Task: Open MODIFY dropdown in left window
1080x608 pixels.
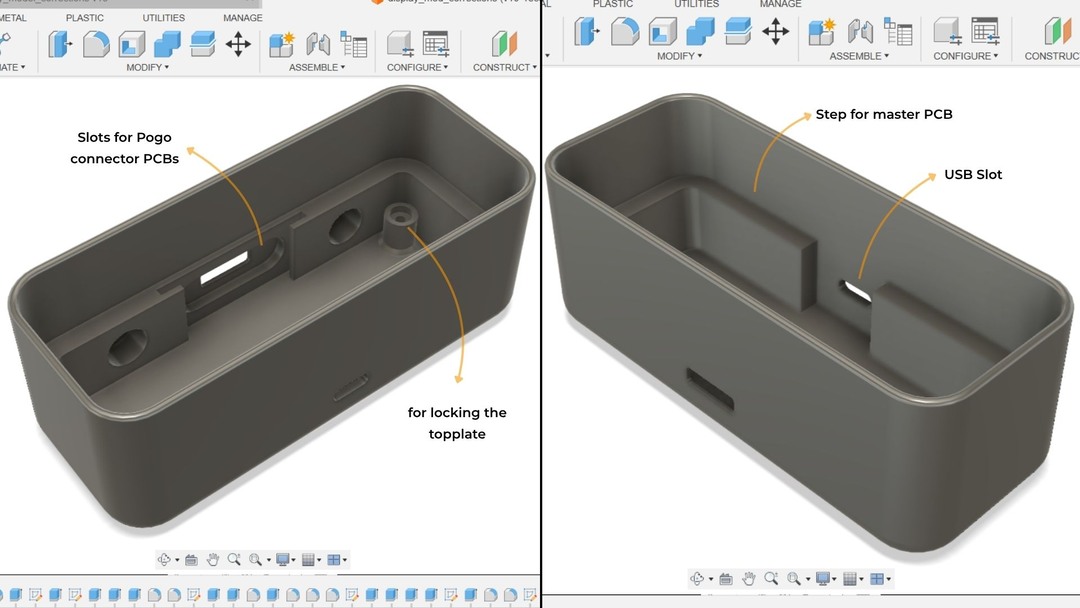Action: (147, 67)
